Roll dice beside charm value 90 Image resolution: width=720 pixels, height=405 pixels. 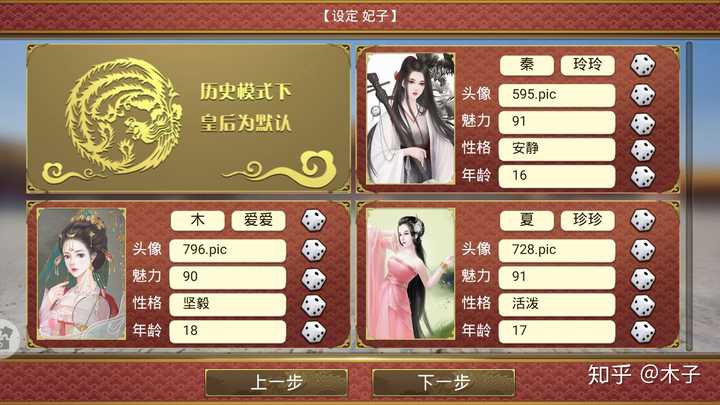[314, 278]
